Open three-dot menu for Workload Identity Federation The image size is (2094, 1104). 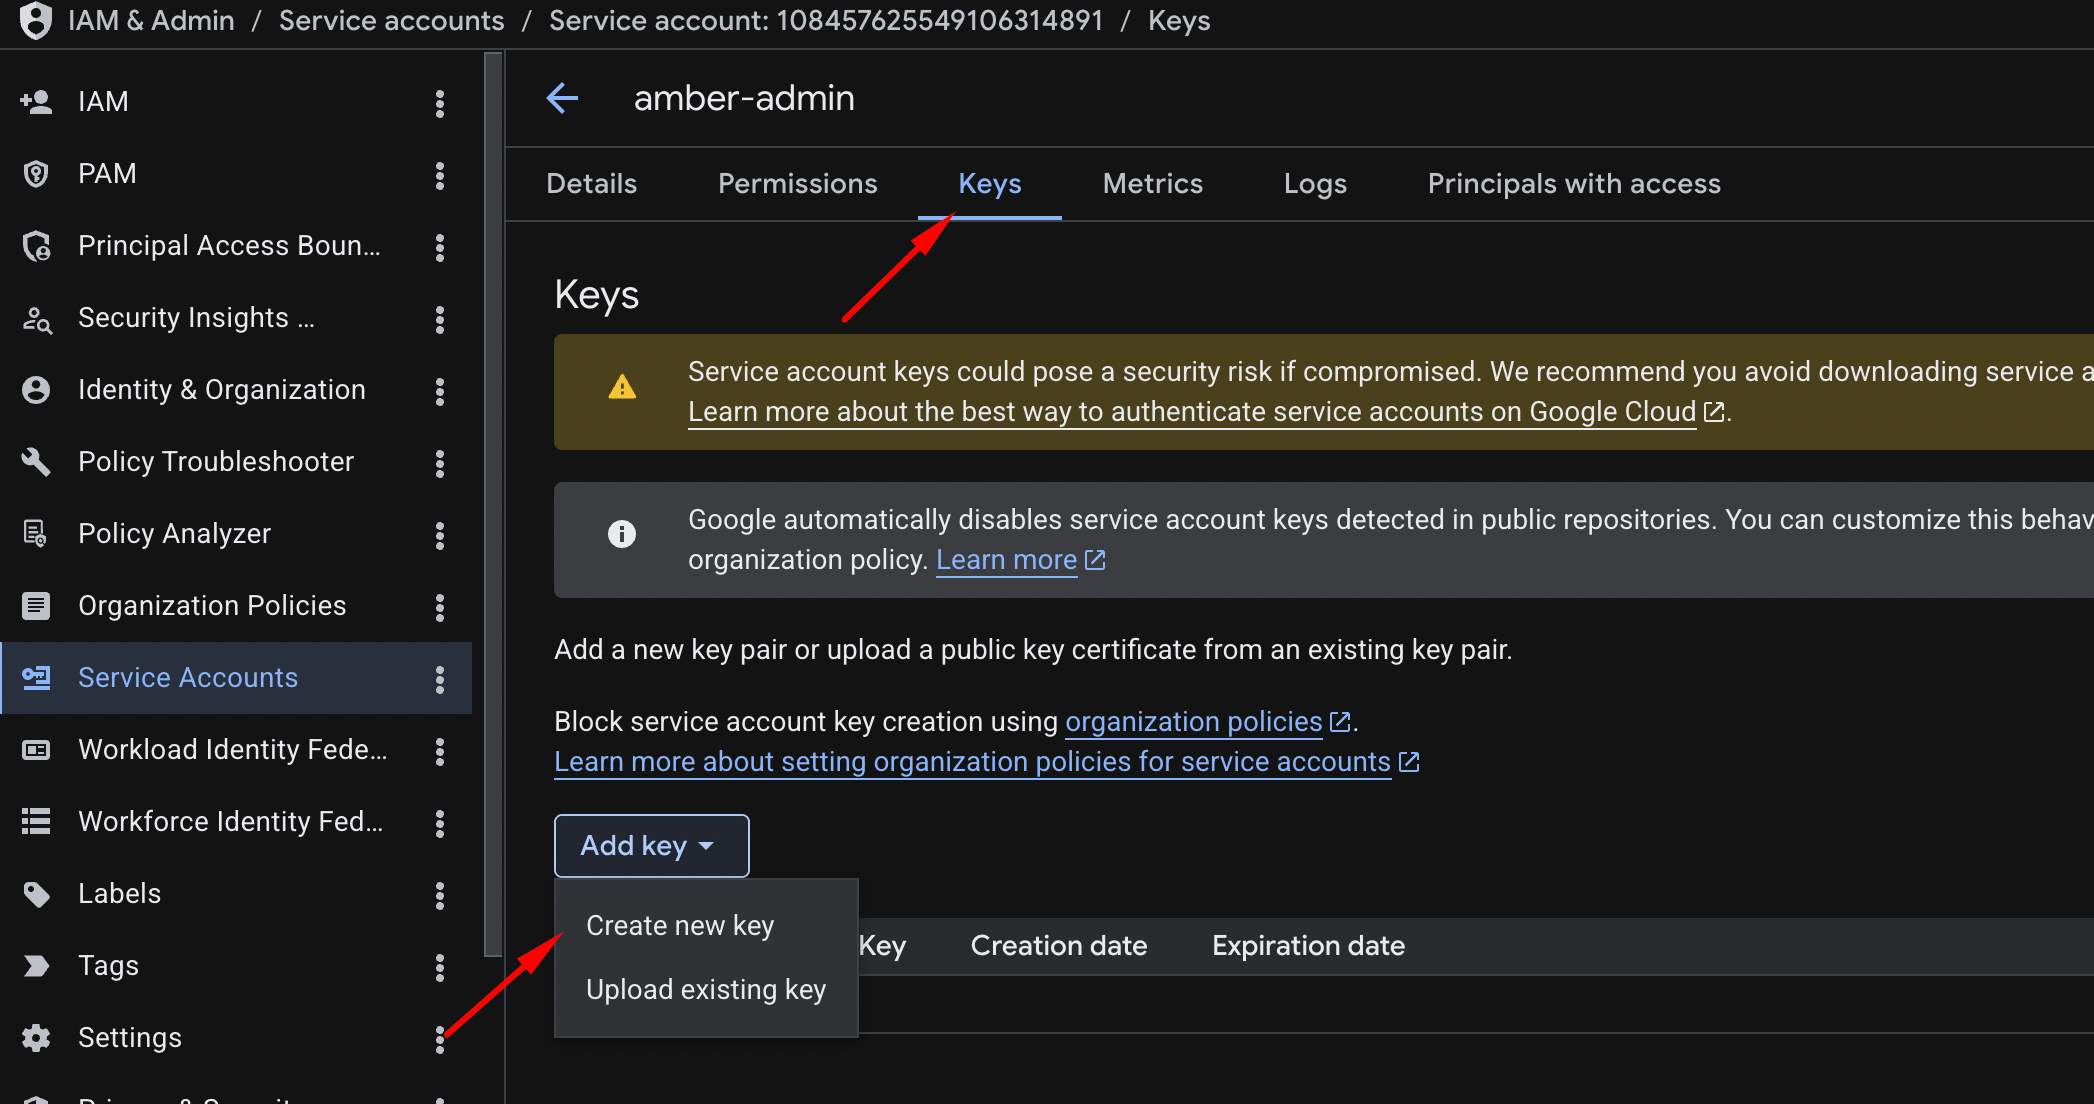click(440, 750)
